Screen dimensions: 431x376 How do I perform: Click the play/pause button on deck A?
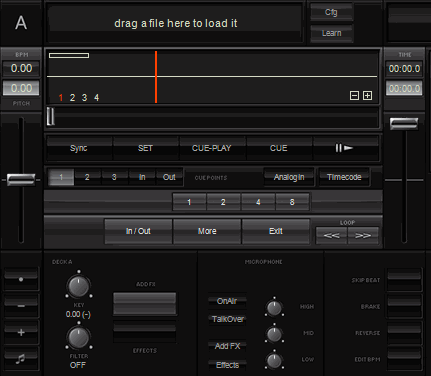click(x=345, y=148)
